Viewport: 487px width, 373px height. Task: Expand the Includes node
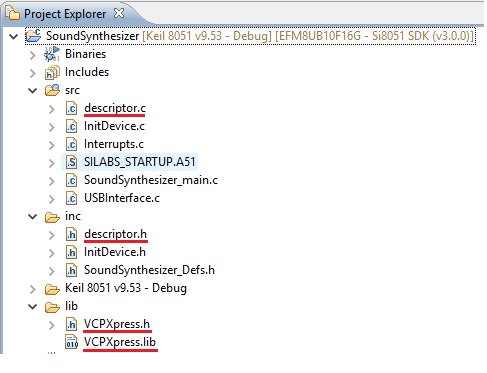(x=32, y=72)
